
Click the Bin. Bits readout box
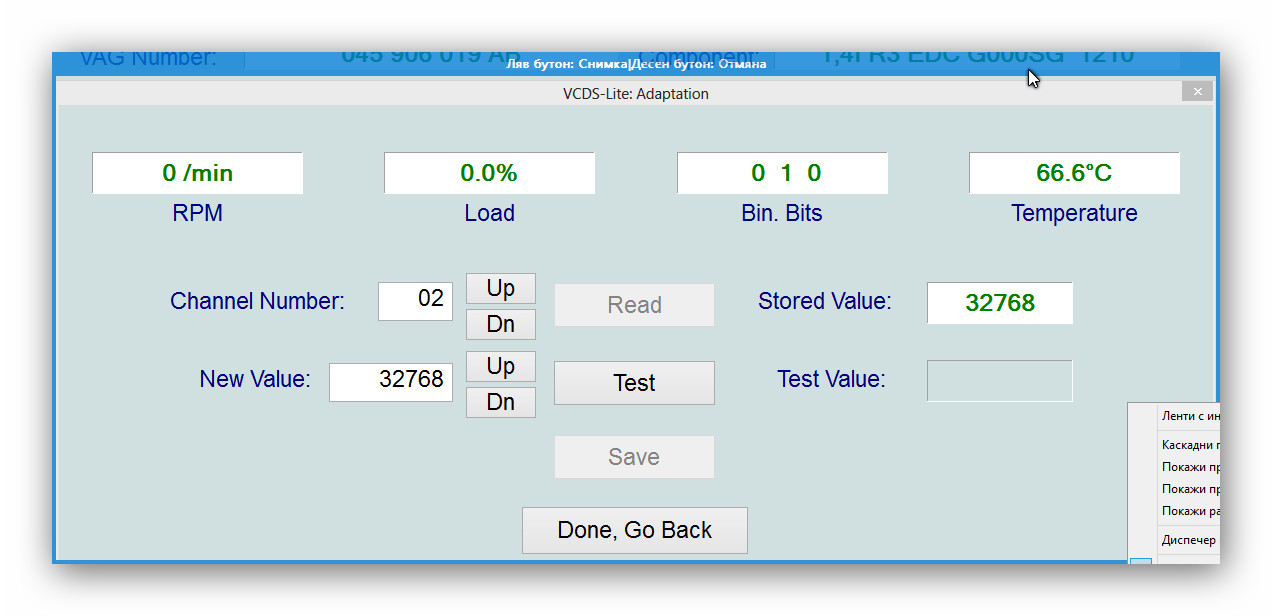(x=782, y=173)
